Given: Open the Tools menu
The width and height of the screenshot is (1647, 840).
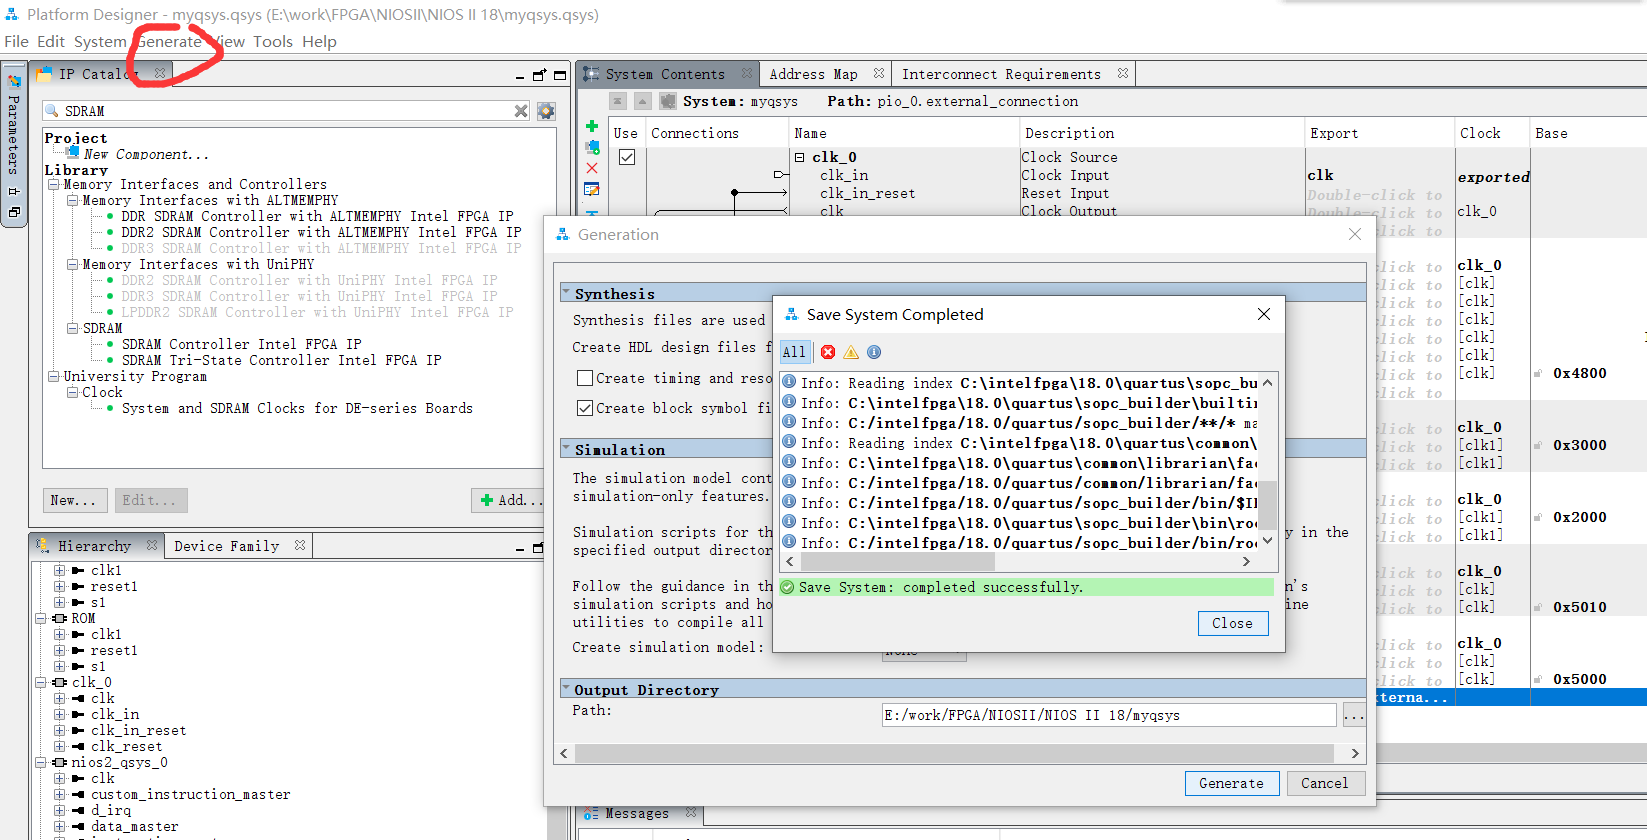Looking at the screenshot, I should click(273, 41).
